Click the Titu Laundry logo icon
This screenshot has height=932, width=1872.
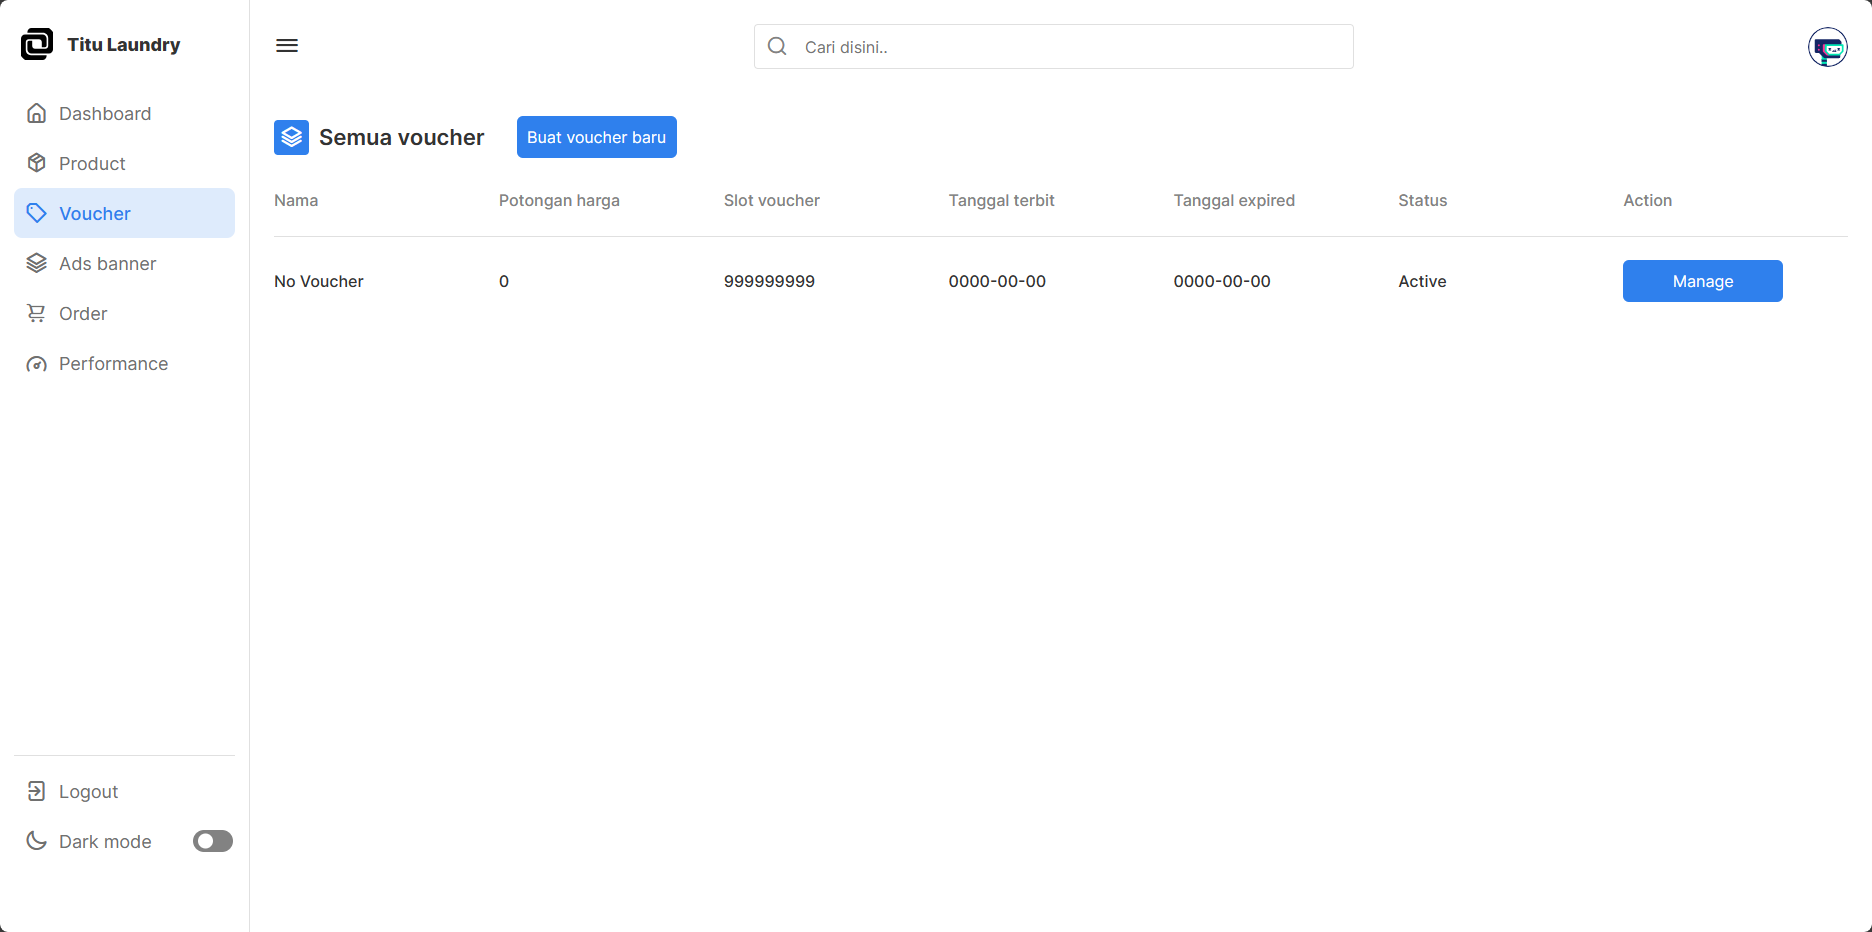coord(36,44)
